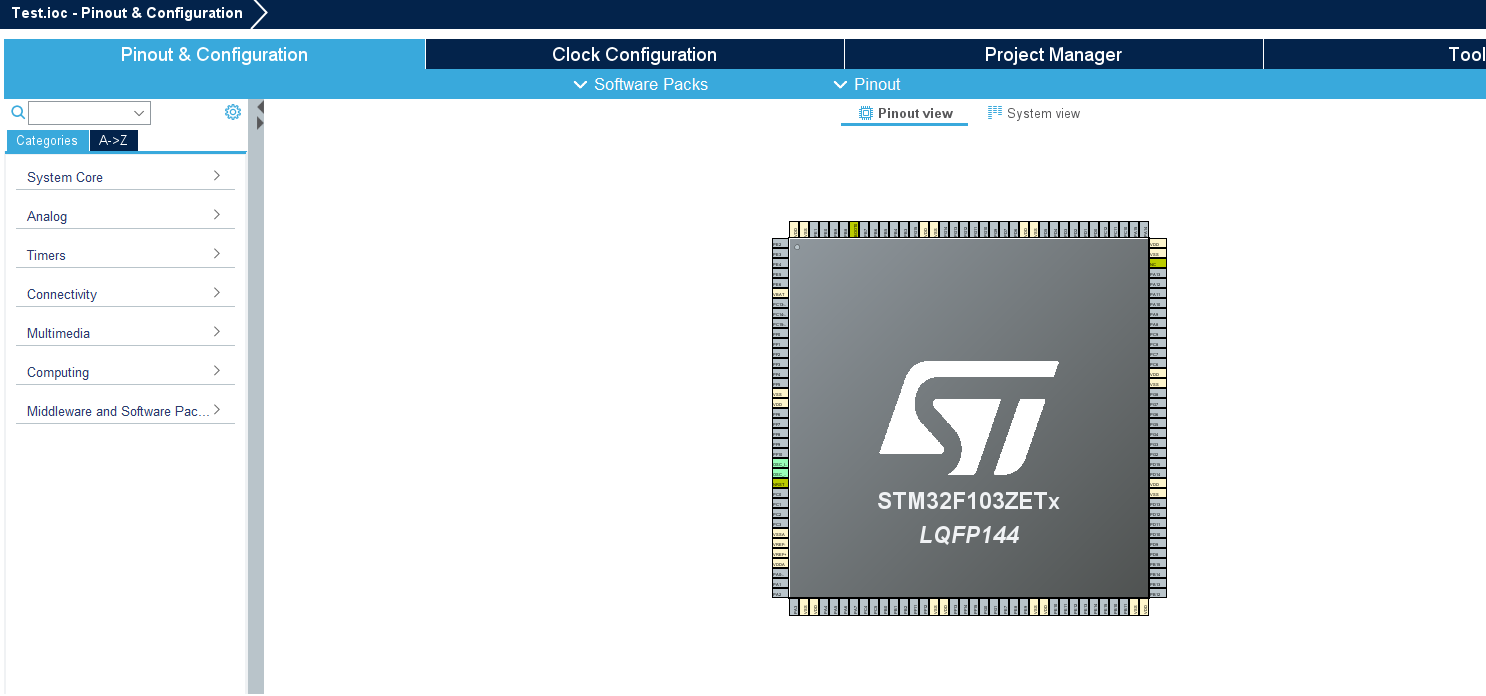Select the PE6 pin
This screenshot has width=1486, height=696.
pos(780,283)
